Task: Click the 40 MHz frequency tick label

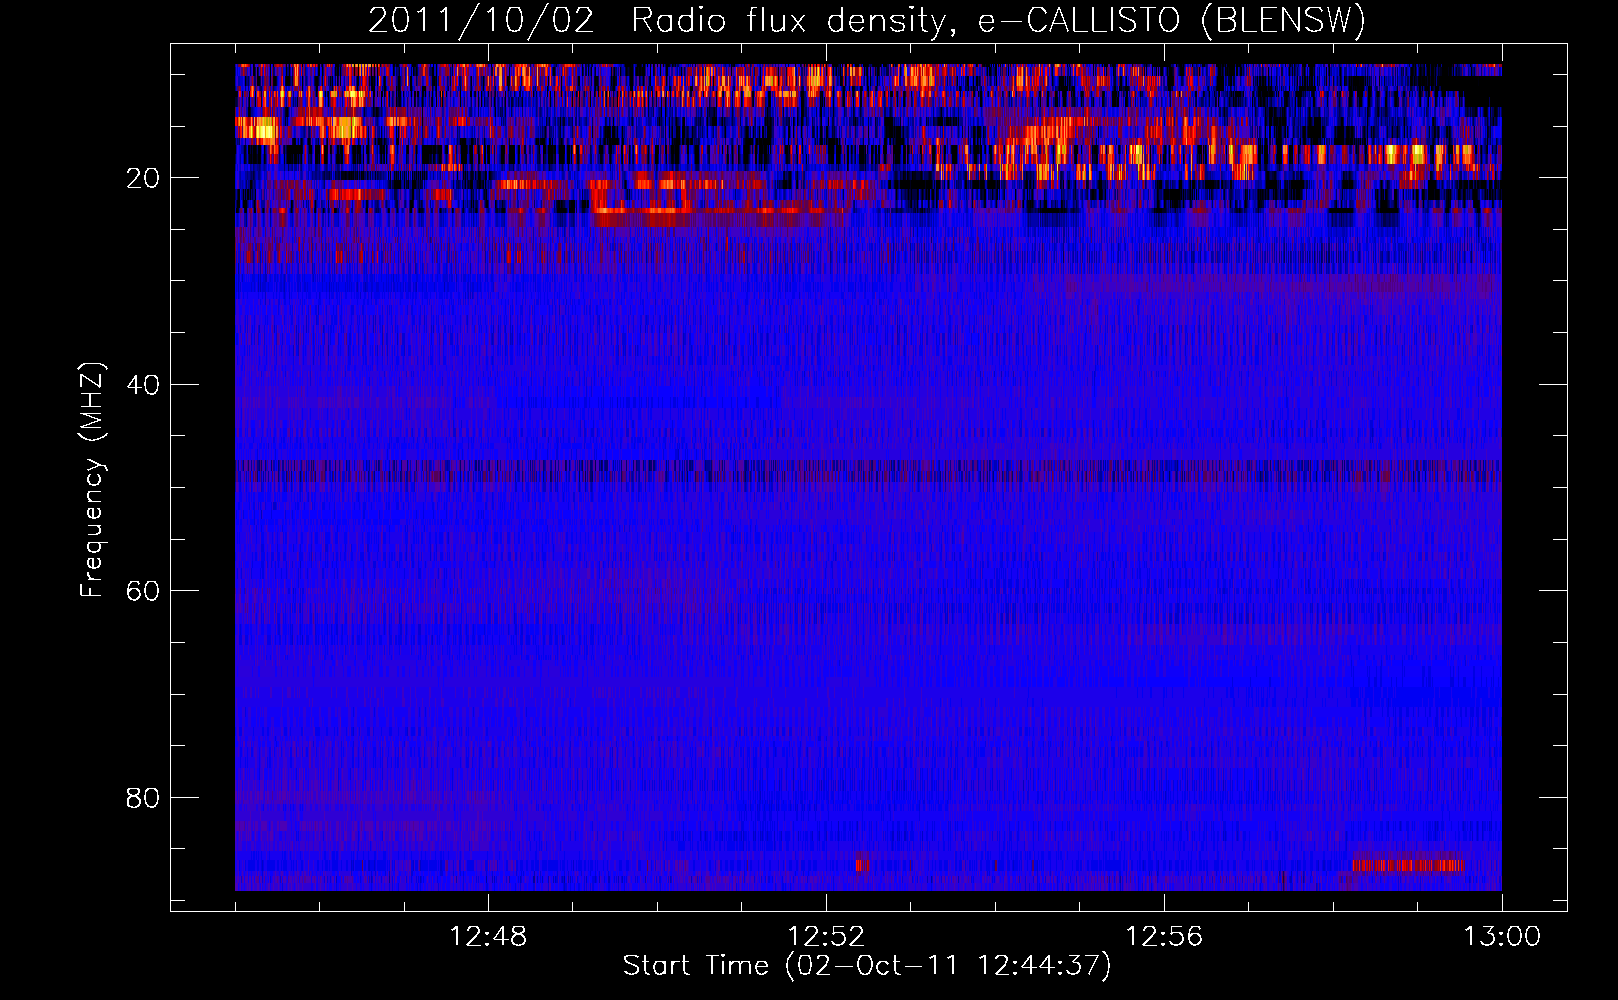Action: 143,385
